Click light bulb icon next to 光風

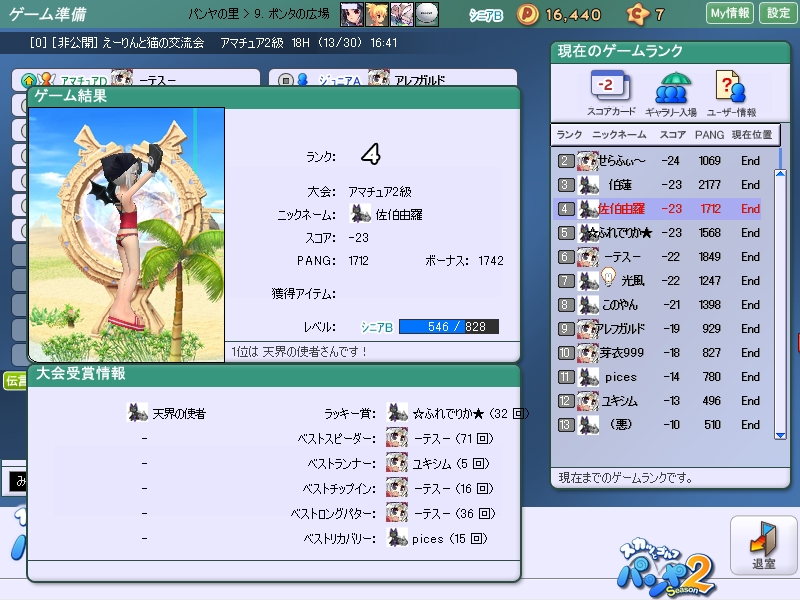pyautogui.click(x=608, y=277)
